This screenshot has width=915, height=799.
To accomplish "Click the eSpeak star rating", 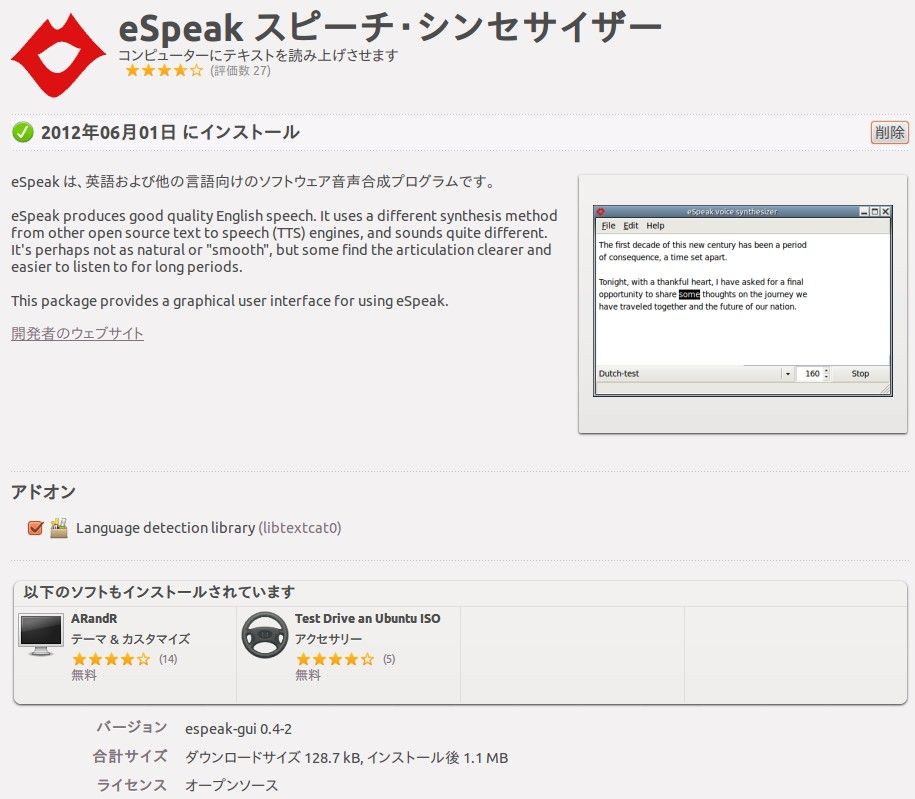I will click(164, 71).
